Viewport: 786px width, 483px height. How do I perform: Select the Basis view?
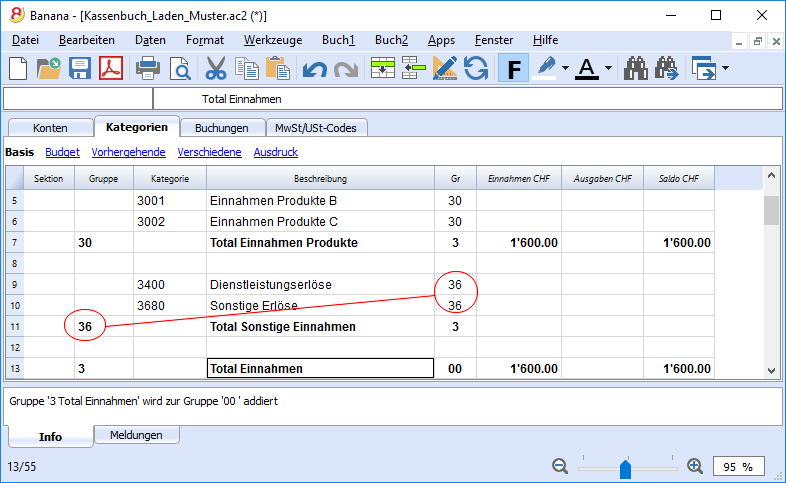pos(20,152)
